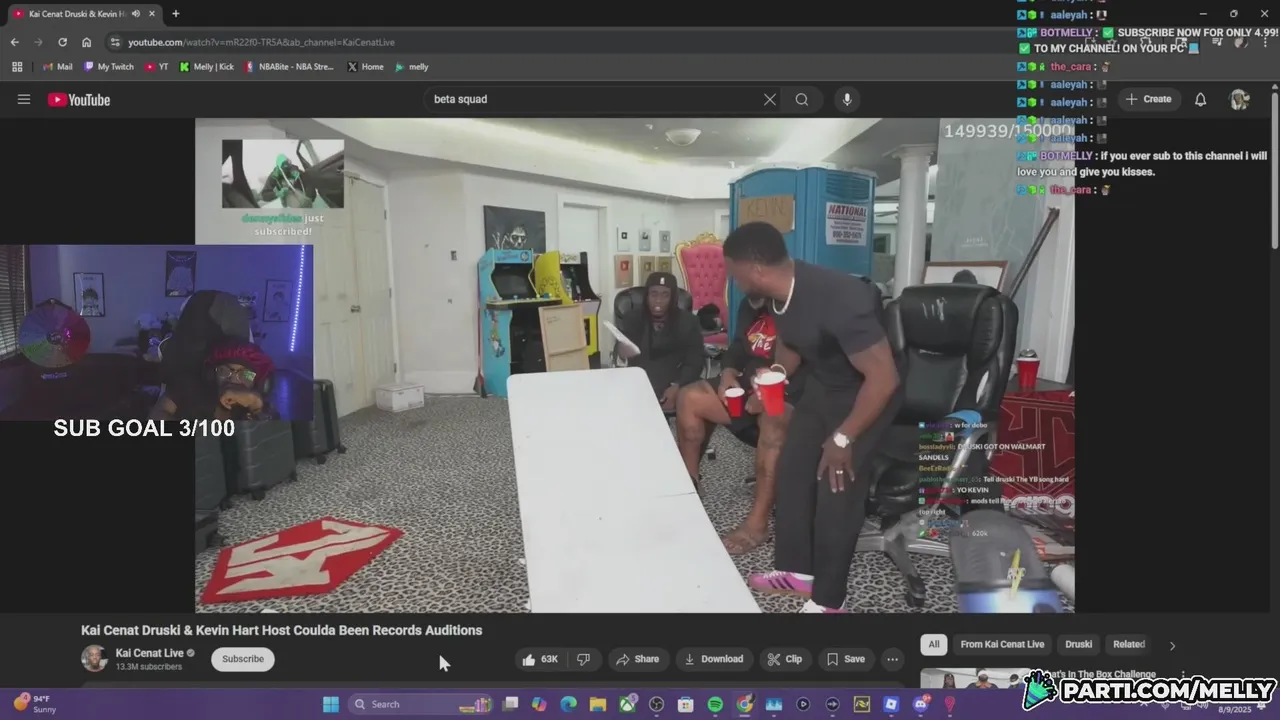Open options for the In The Box Challenge video
This screenshot has width=1280, height=720.
click(x=1185, y=675)
